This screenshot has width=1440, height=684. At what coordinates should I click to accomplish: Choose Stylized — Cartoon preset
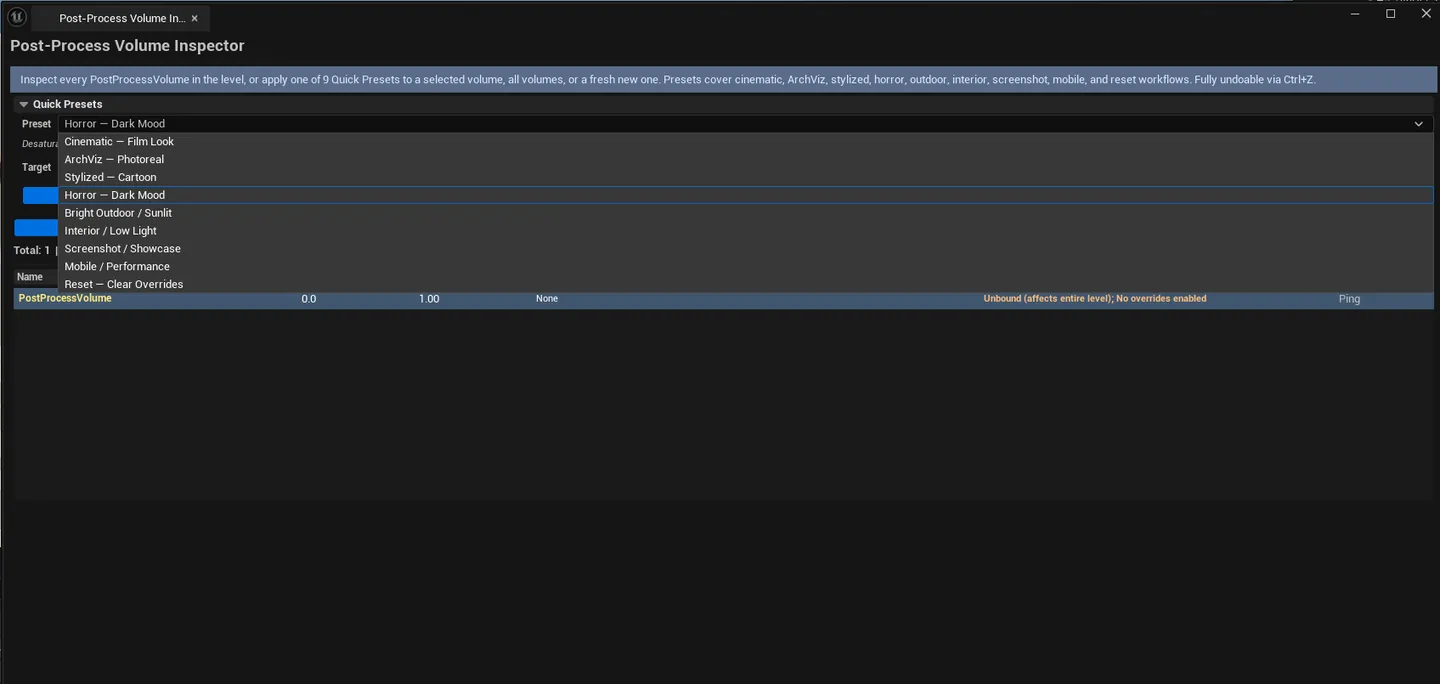coord(745,178)
